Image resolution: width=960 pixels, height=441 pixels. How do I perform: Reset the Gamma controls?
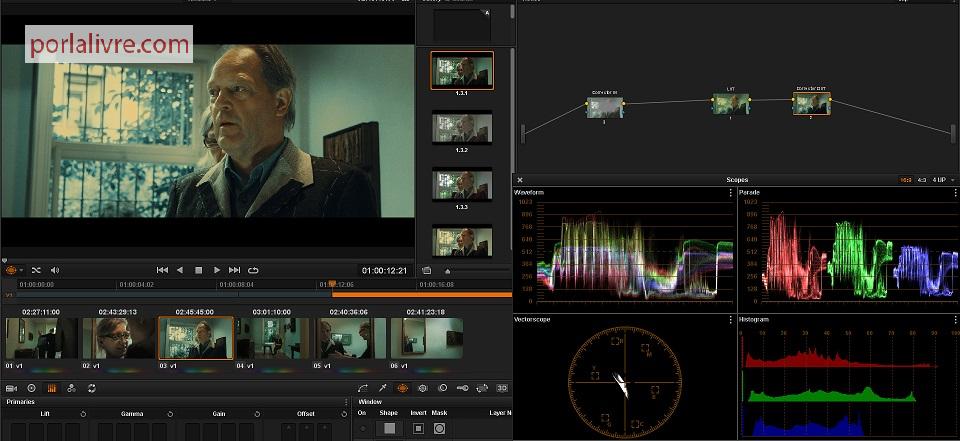[170, 414]
